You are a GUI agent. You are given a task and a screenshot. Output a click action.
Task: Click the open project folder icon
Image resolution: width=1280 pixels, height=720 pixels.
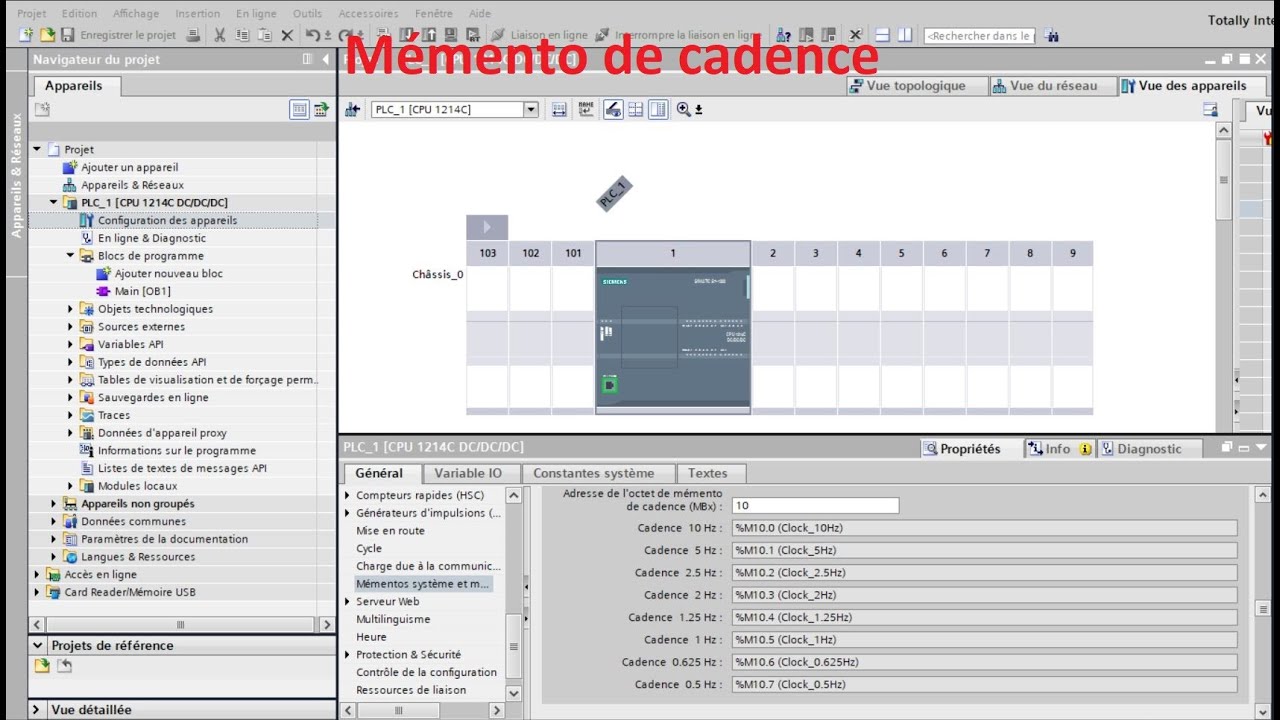(x=46, y=35)
